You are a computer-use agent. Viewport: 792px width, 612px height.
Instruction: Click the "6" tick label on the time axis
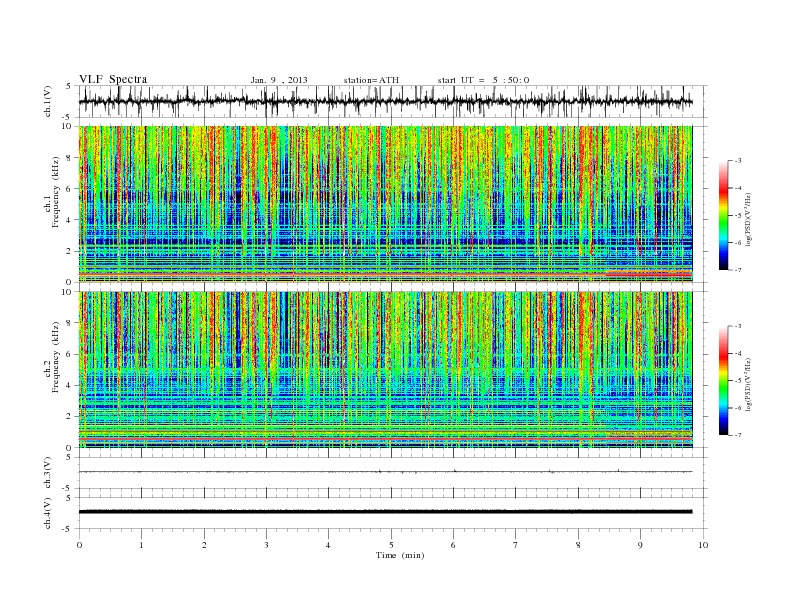(x=453, y=545)
